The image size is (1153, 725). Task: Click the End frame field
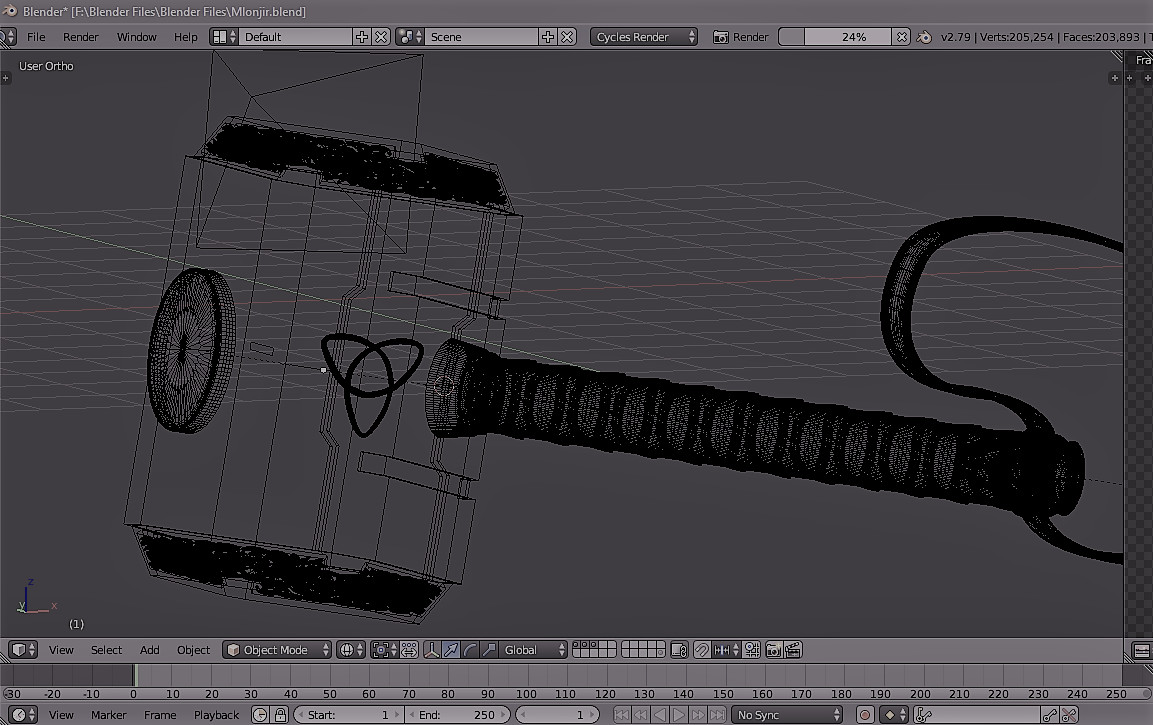[457, 715]
